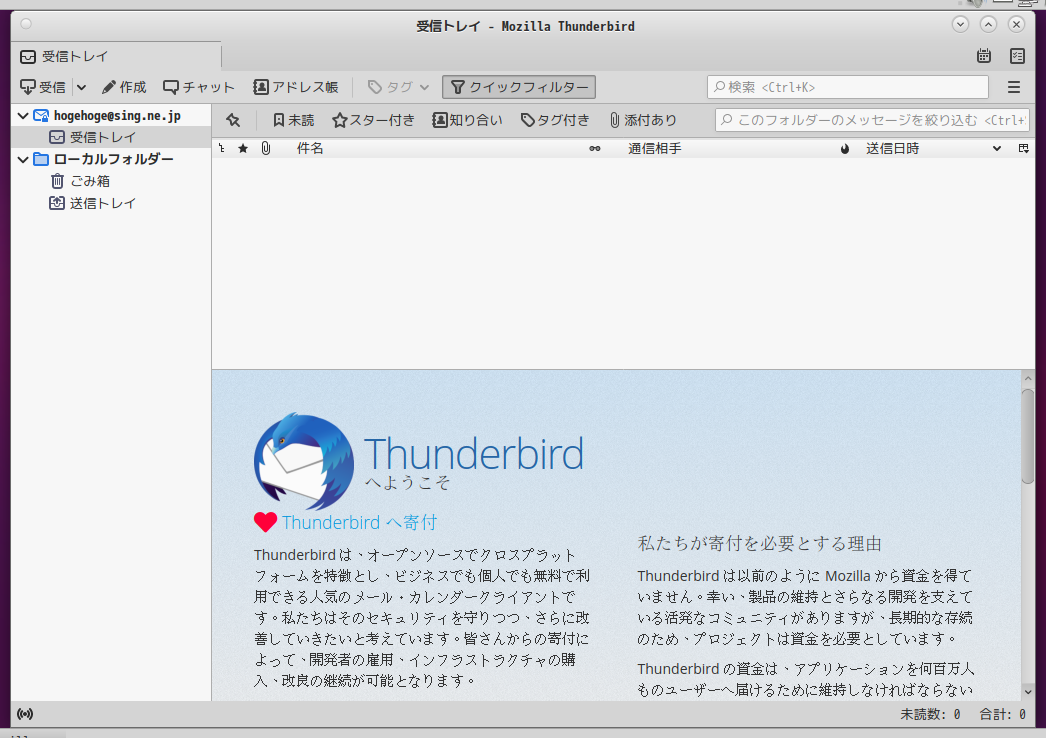Screen dimensions: 1046x738
Task: Open the column picker icon in list header
Action: click(1023, 149)
